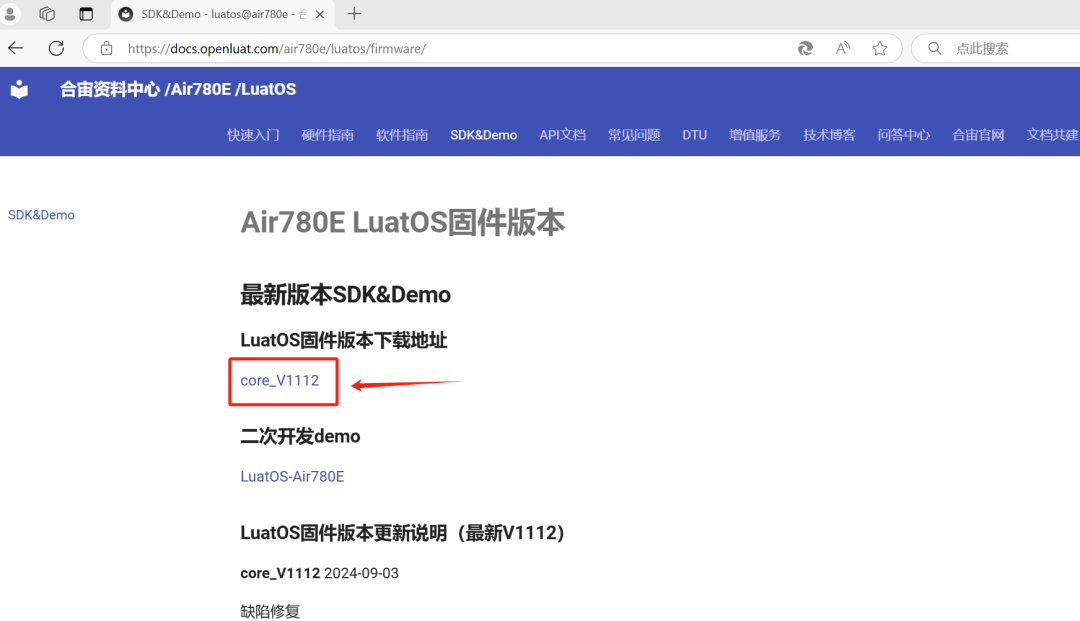Open the search box magnifier icon
The image size is (1080, 621).
click(x=933, y=47)
